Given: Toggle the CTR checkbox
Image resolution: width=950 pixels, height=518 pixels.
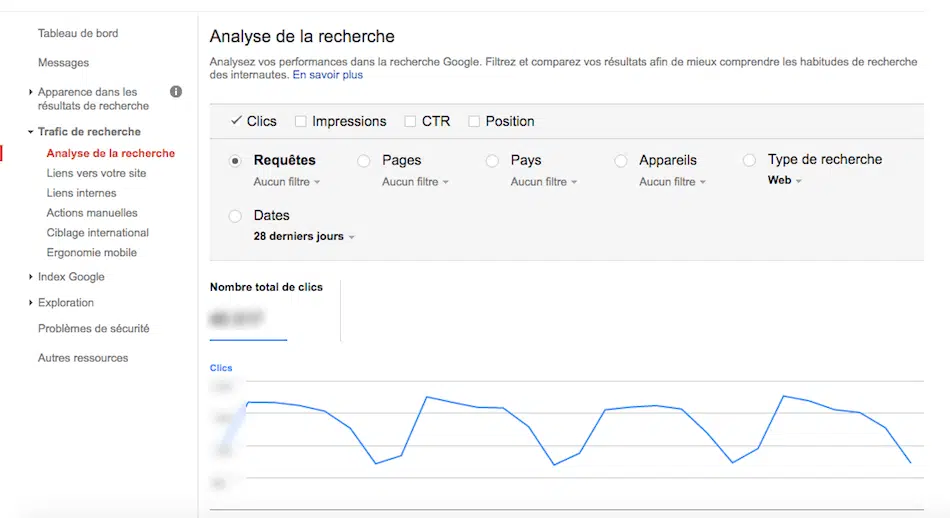Looking at the screenshot, I should click(410, 121).
